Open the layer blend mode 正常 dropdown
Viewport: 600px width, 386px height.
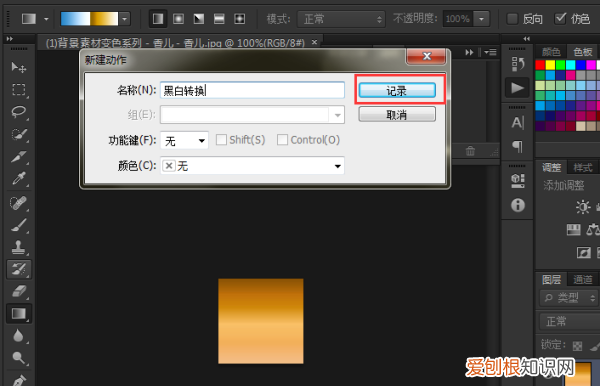tap(569, 321)
